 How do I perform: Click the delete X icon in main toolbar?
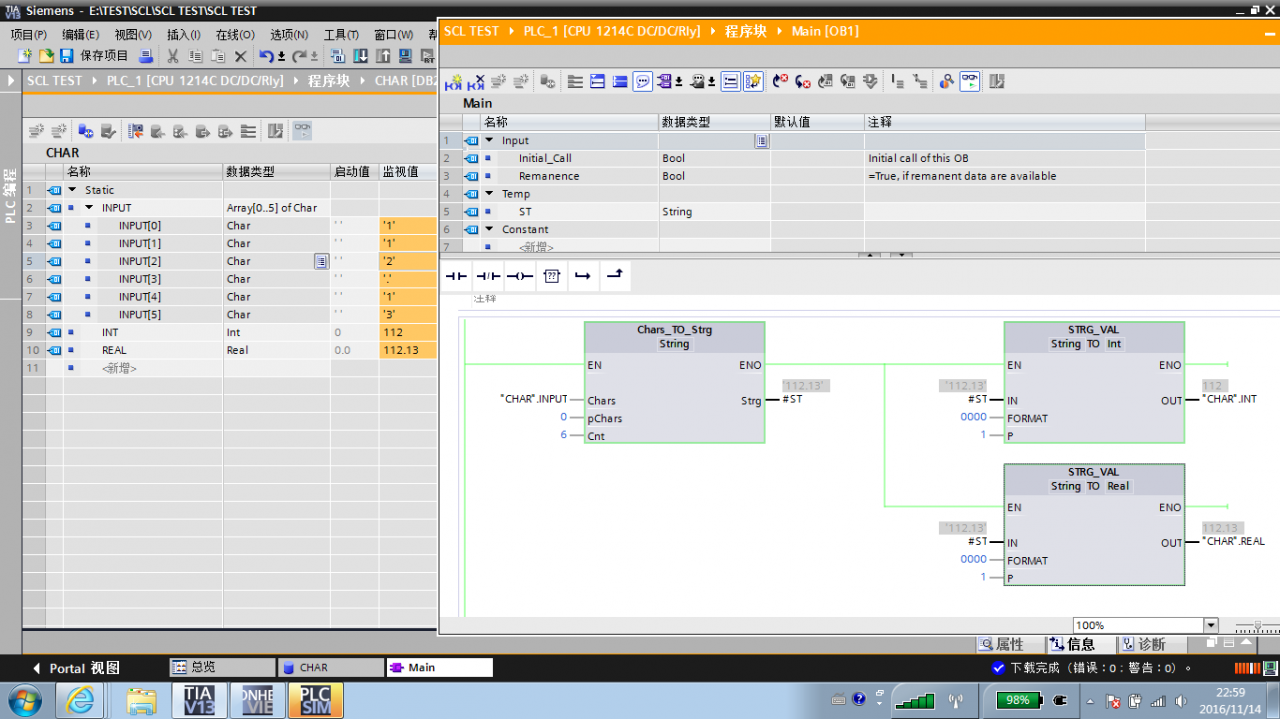click(x=240, y=56)
